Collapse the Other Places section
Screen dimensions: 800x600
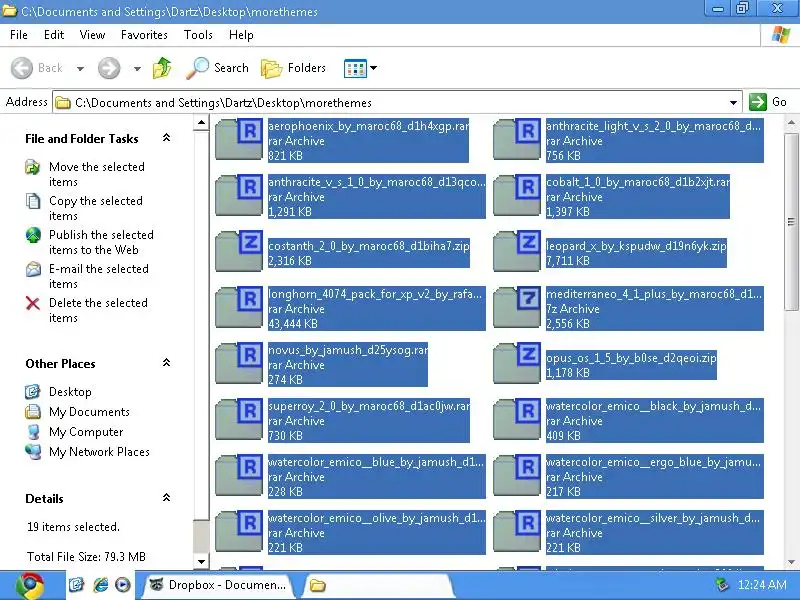point(166,363)
